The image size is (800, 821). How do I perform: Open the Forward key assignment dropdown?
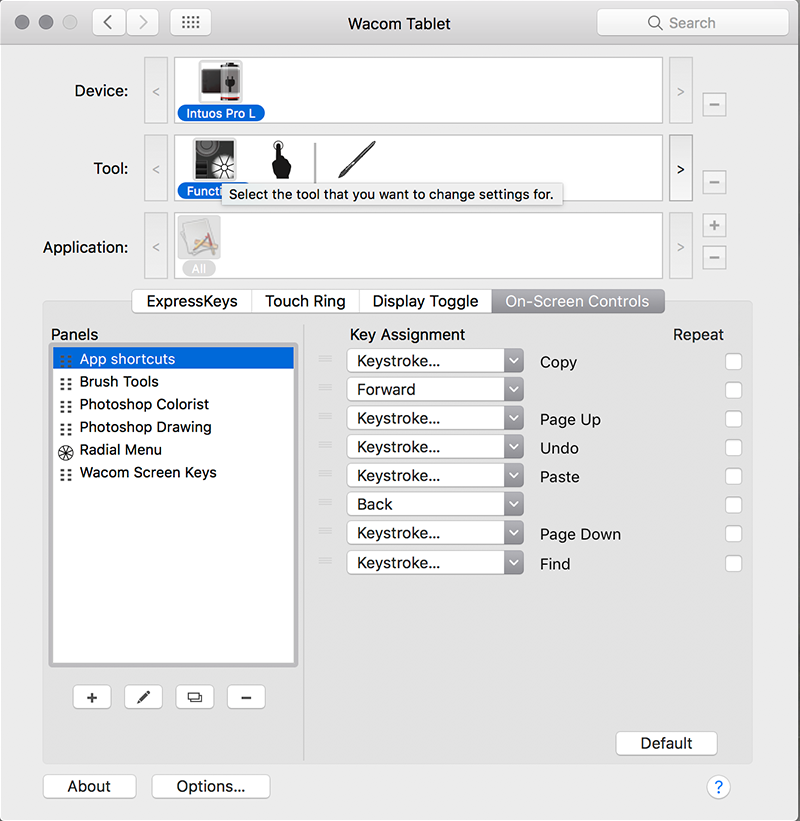click(435, 390)
